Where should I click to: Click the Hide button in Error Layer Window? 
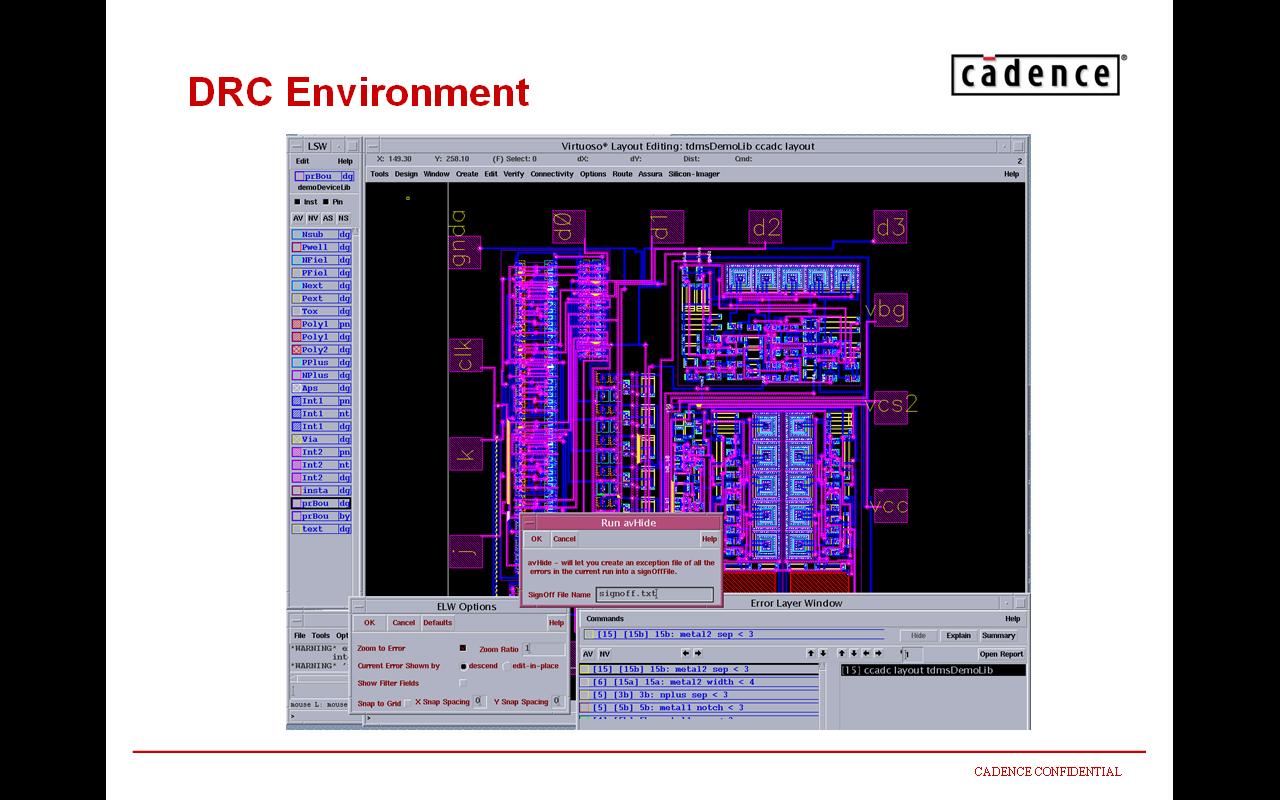tap(918, 636)
